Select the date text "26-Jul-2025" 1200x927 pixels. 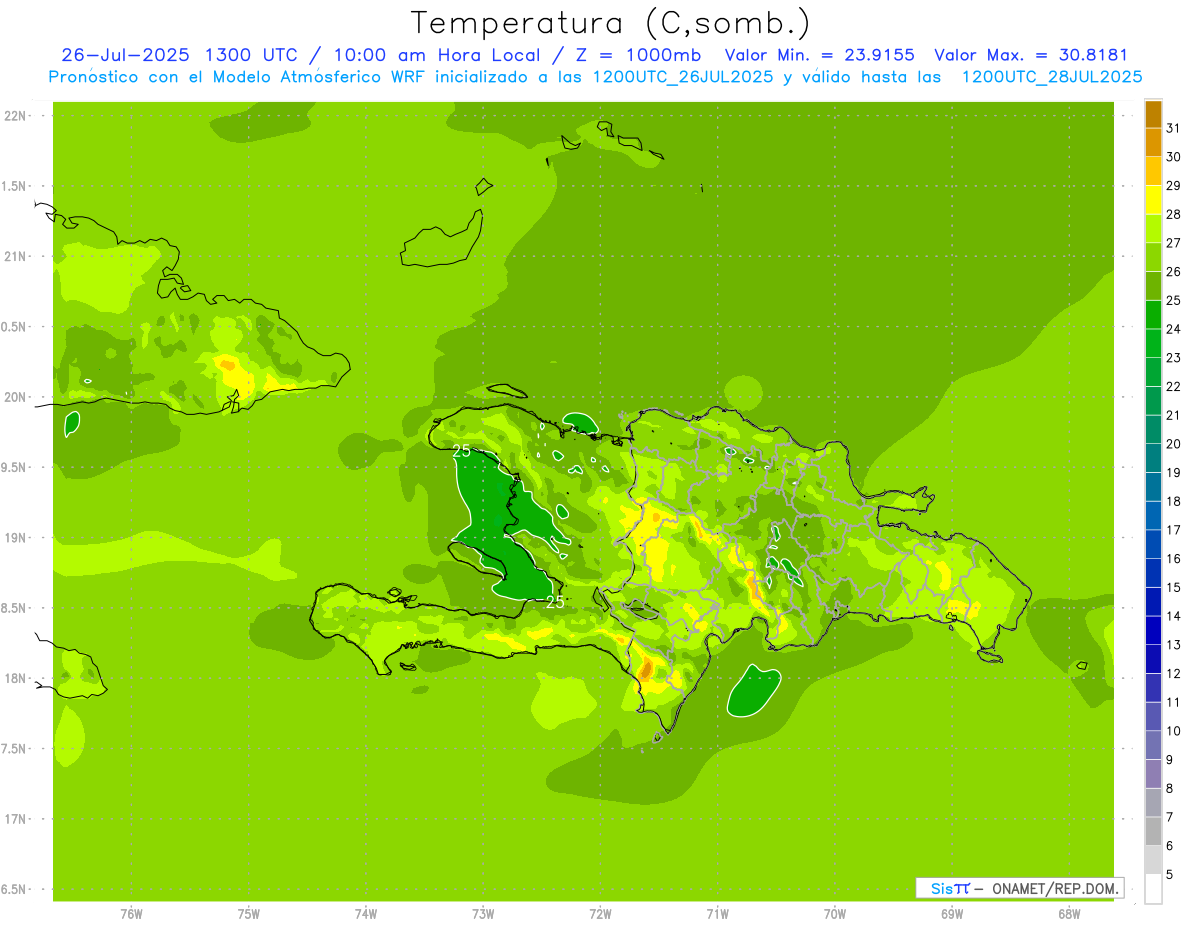pyautogui.click(x=126, y=55)
